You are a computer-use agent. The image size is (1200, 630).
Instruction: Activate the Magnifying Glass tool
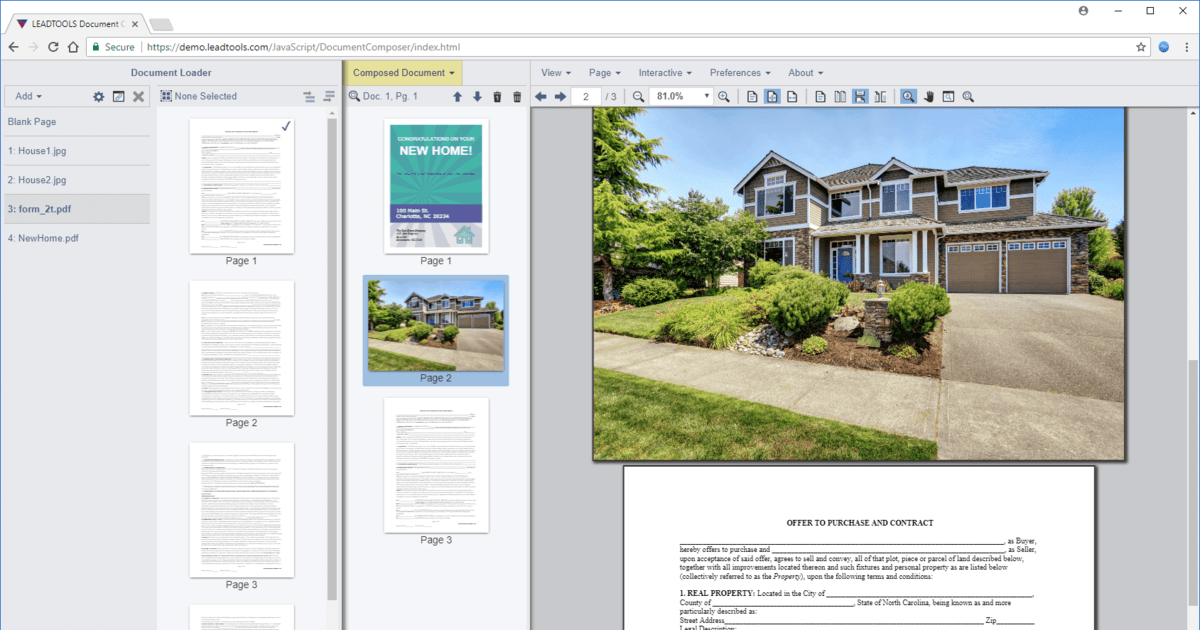point(948,96)
